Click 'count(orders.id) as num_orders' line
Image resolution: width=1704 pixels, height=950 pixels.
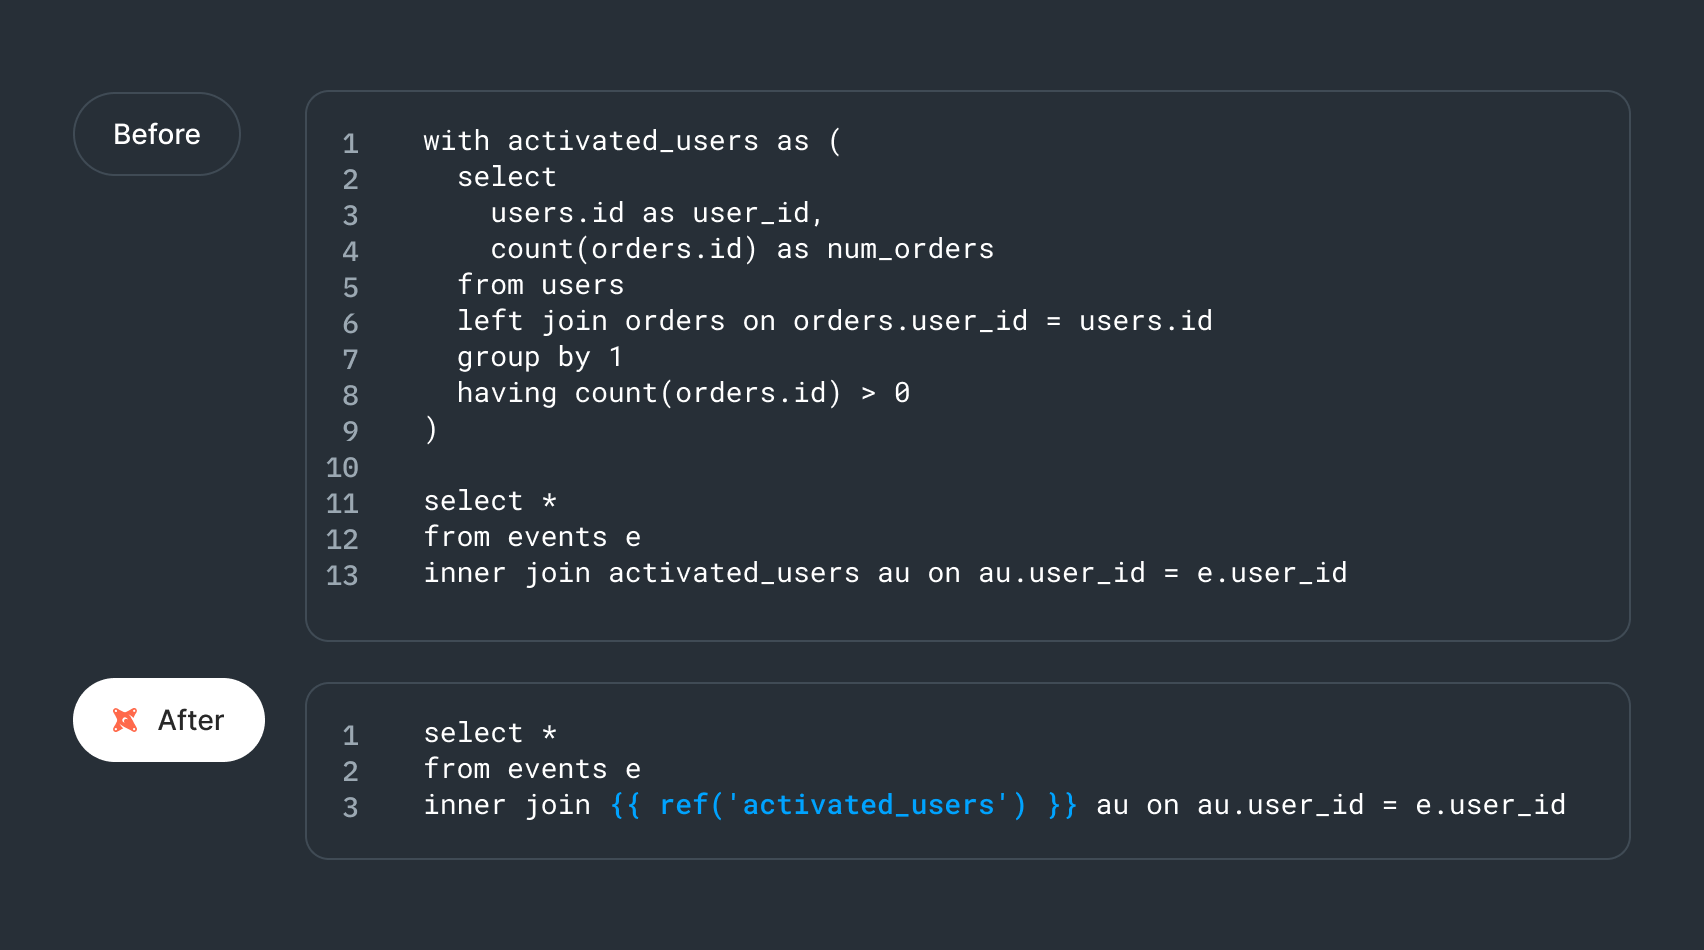[742, 249]
